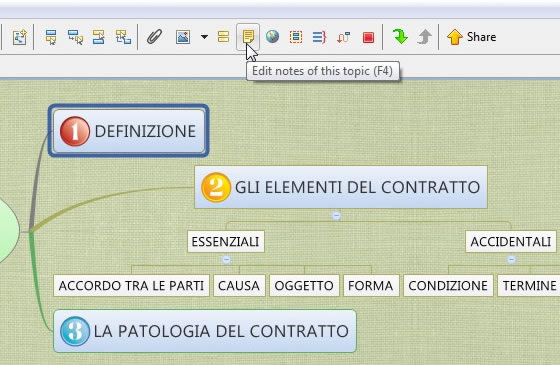
Task: Drill up with the gray arrow icon
Action: (424, 36)
